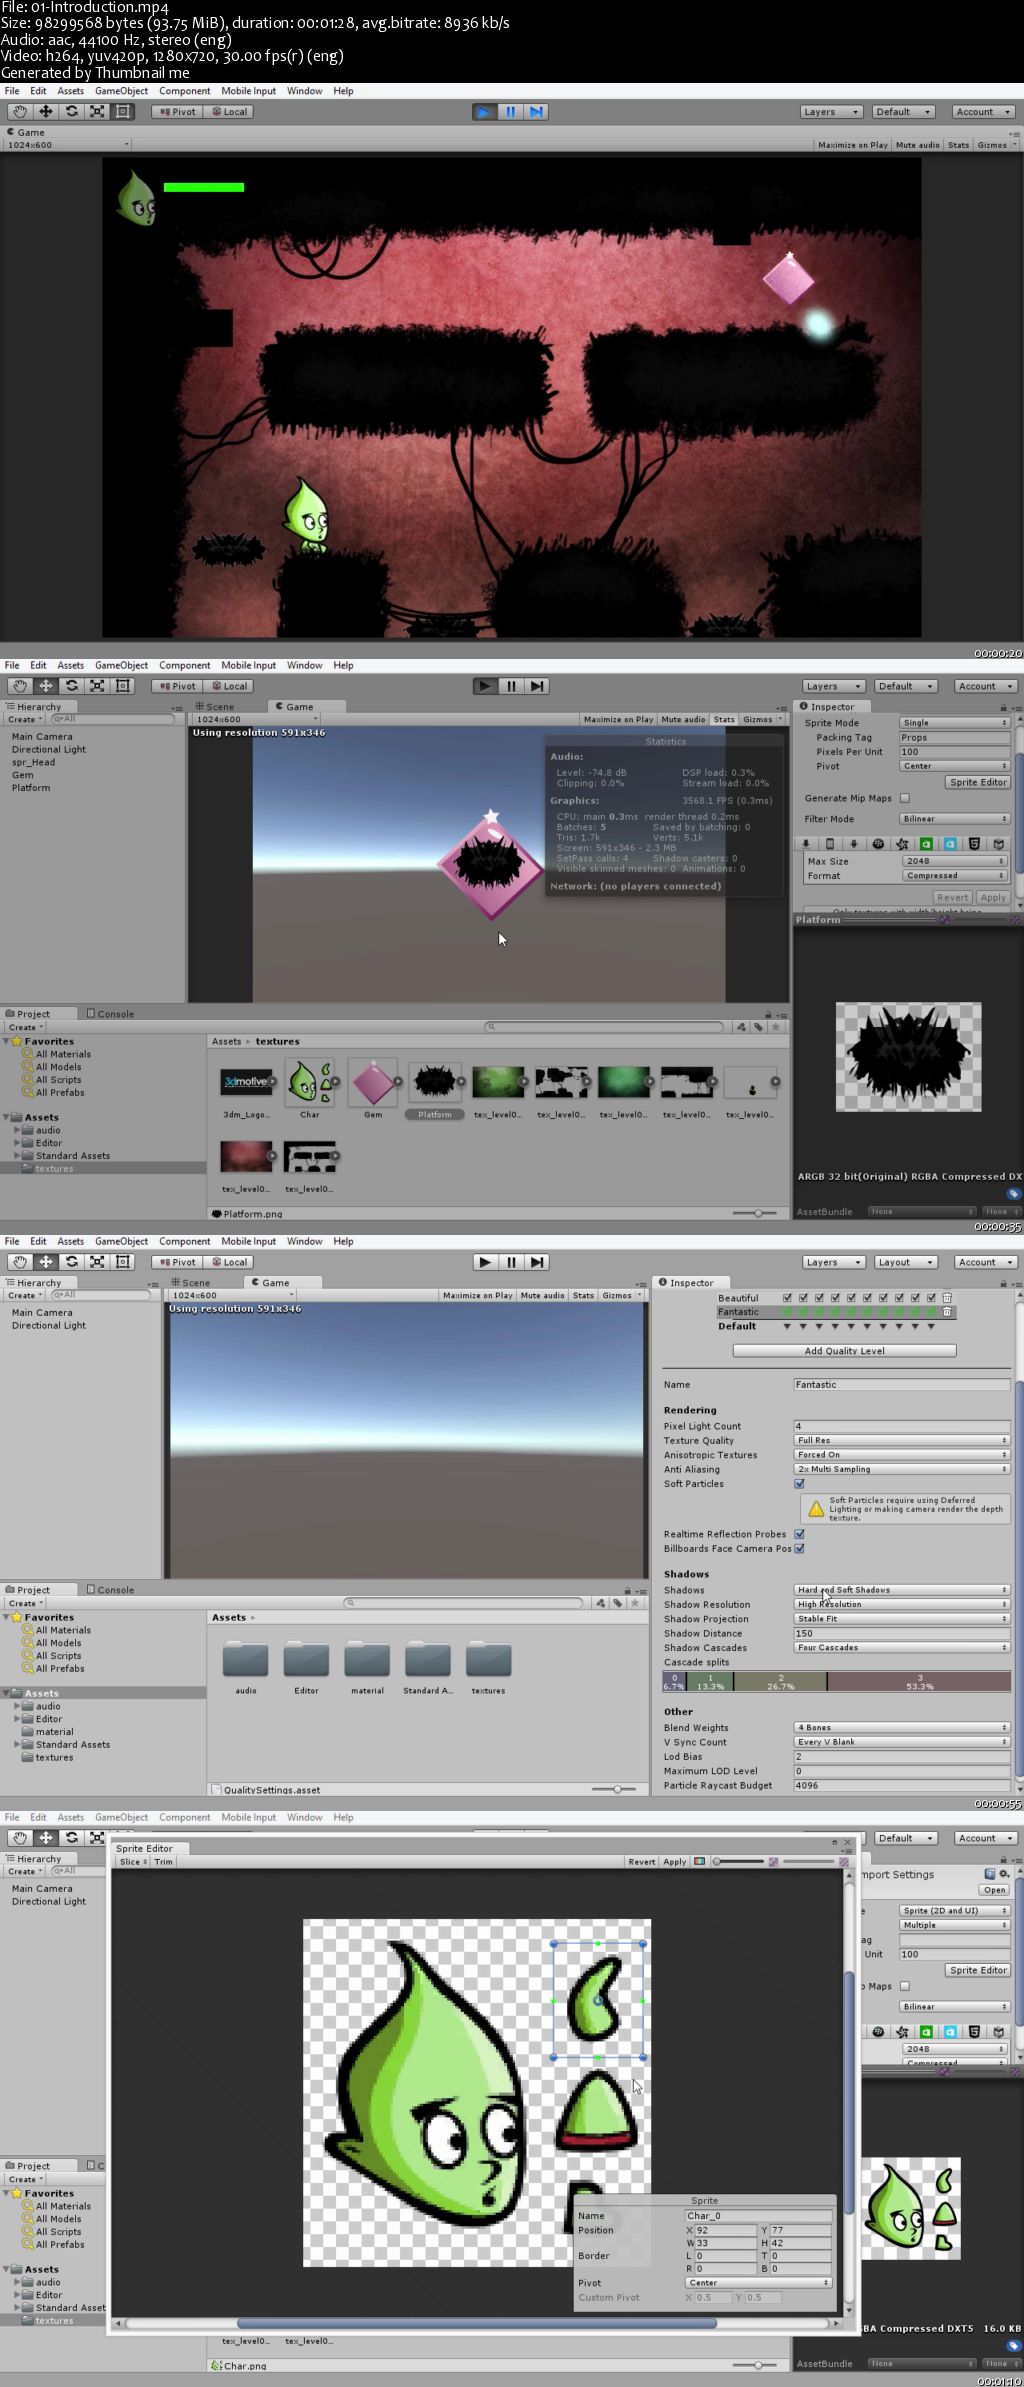Click the Cascade splits bar segment labeled 26.7%

pos(780,1682)
